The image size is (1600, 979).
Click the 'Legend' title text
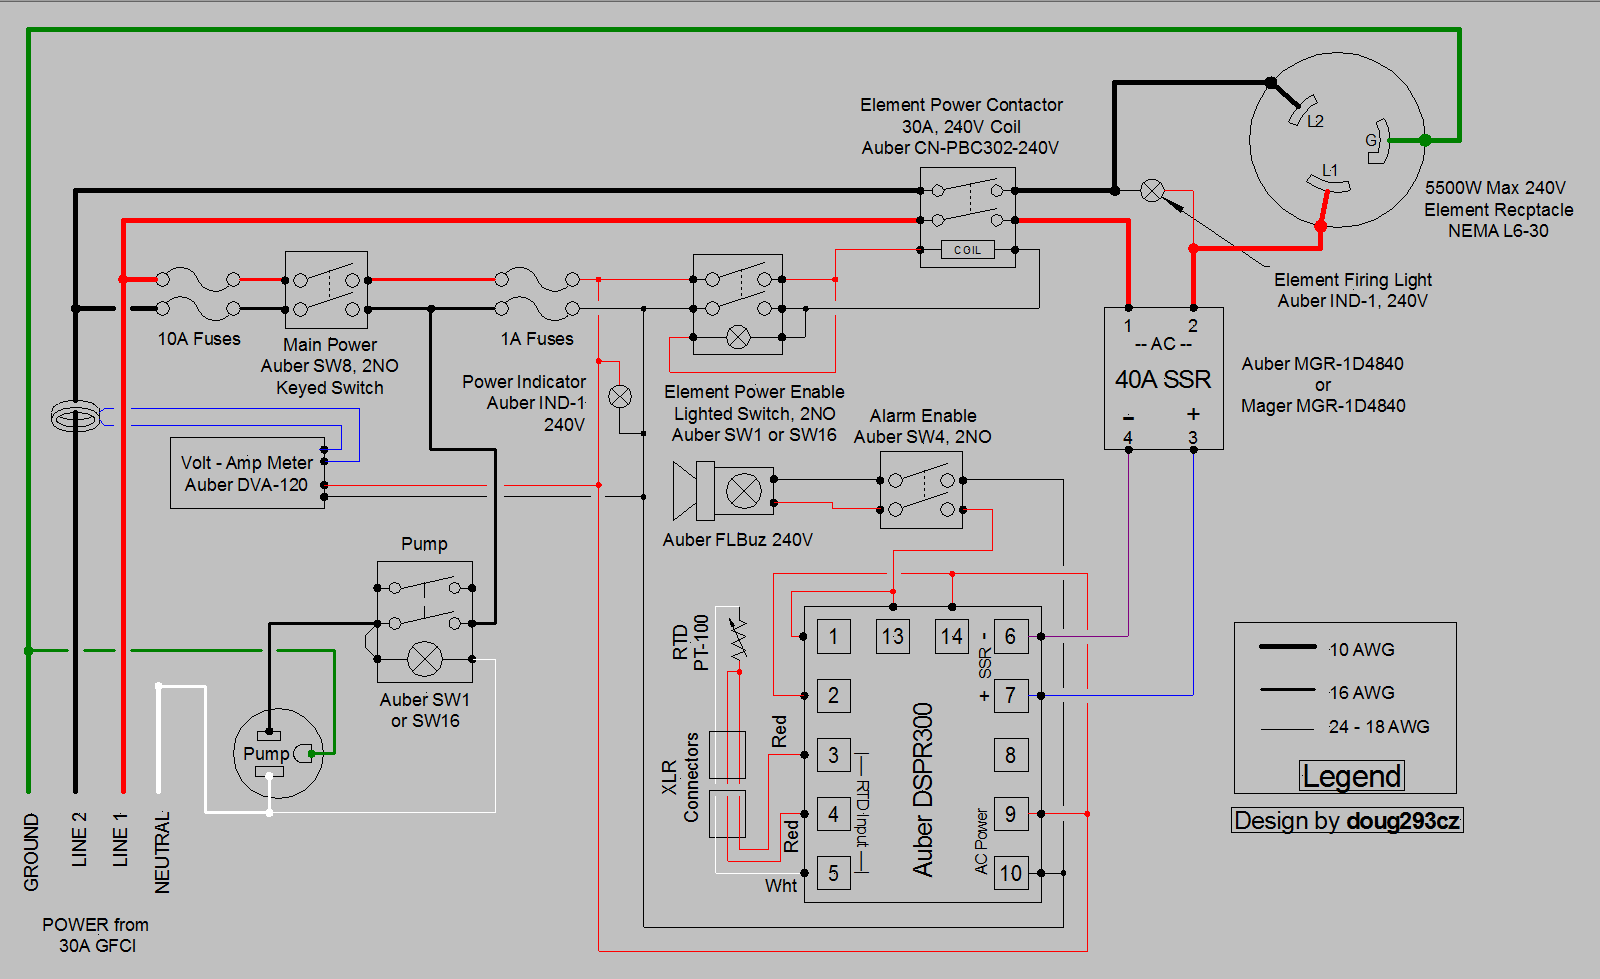click(1352, 776)
